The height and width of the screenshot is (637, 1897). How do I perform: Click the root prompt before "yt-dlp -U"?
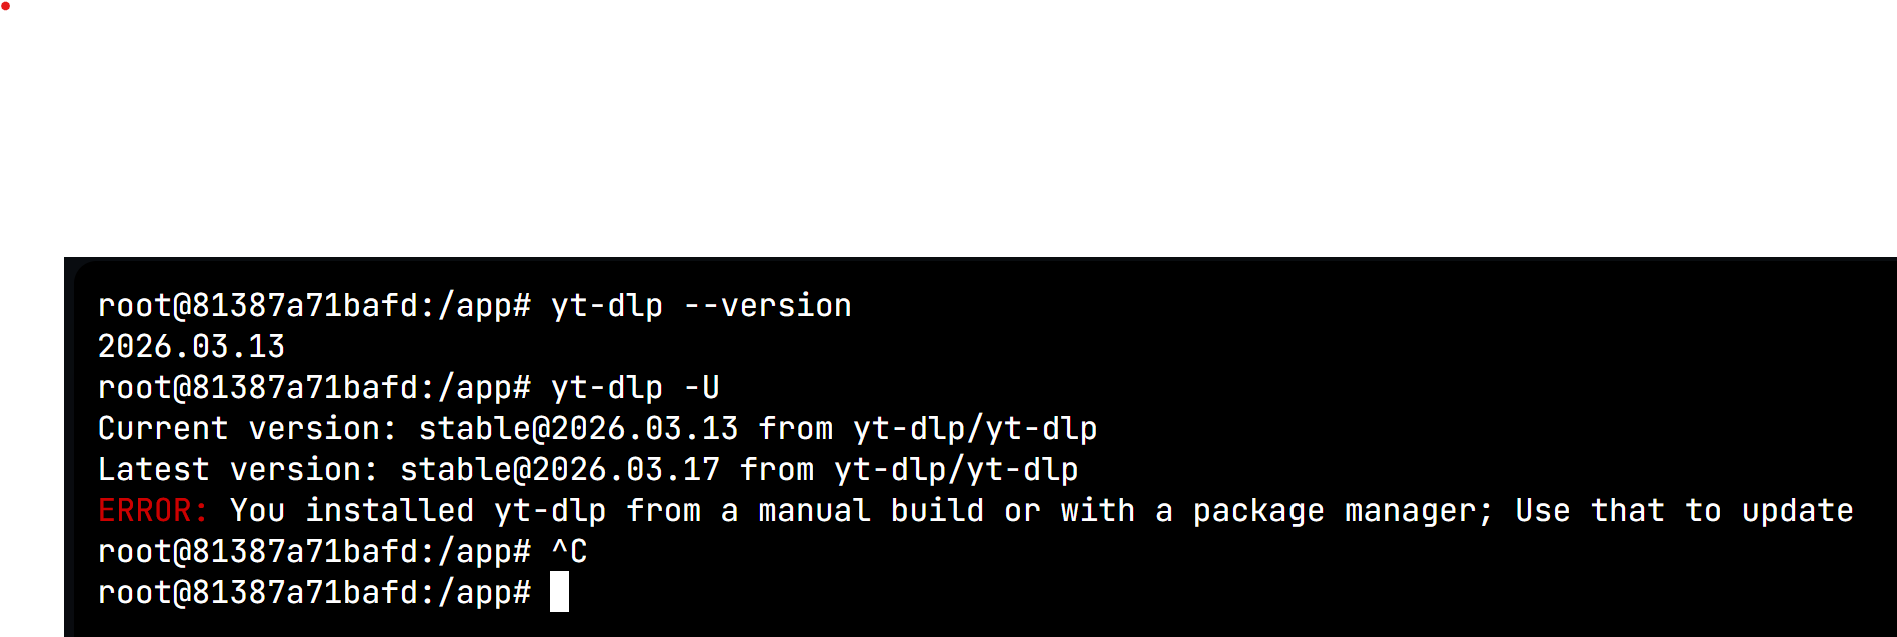click(314, 388)
